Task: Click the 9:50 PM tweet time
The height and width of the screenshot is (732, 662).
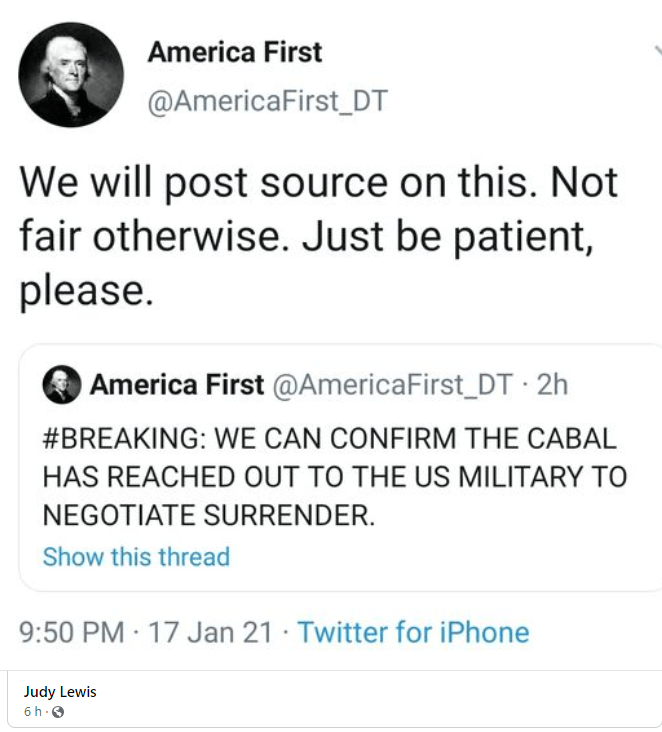Action: 72,632
